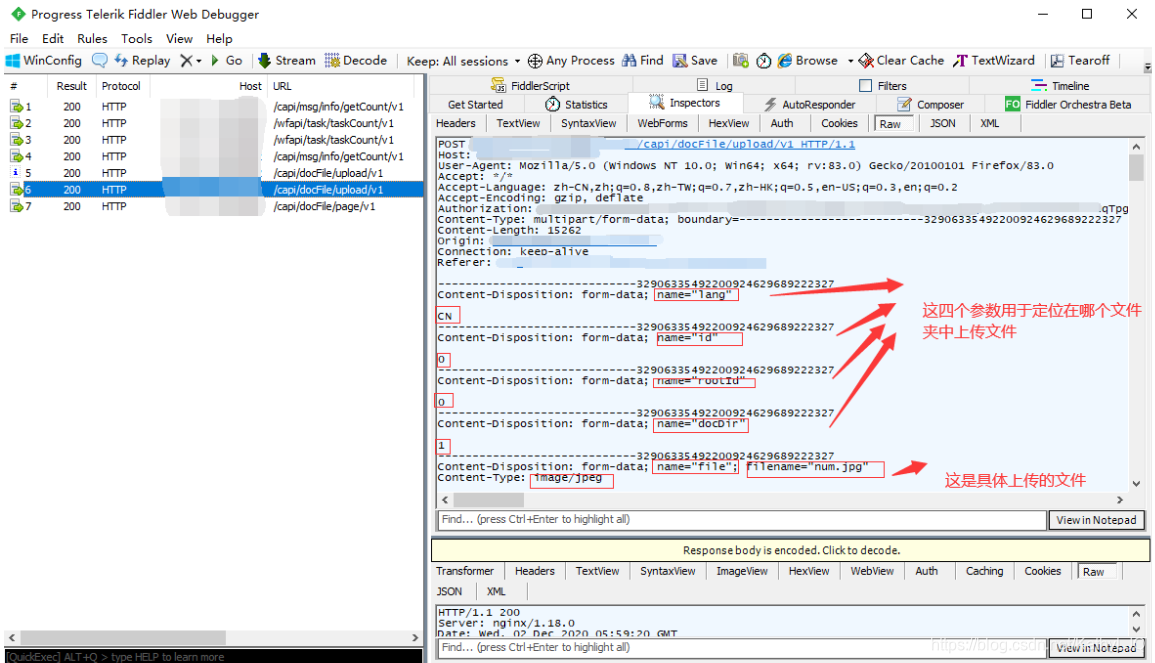Select the request Cookies inspector tab
The height and width of the screenshot is (663, 1155).
pyautogui.click(x=839, y=123)
